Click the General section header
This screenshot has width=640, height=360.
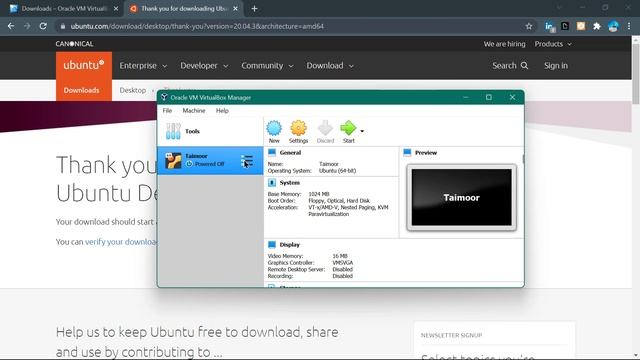coord(290,153)
